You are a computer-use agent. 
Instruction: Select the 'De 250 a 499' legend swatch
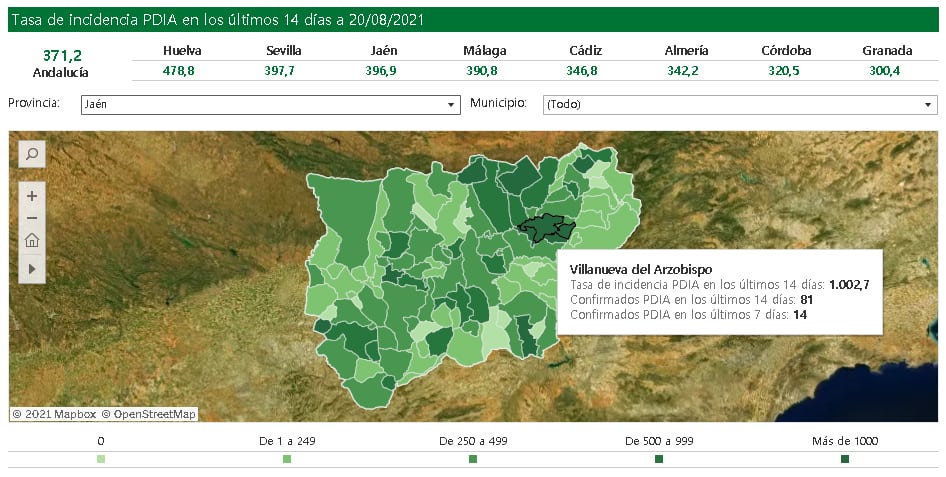(x=473, y=459)
